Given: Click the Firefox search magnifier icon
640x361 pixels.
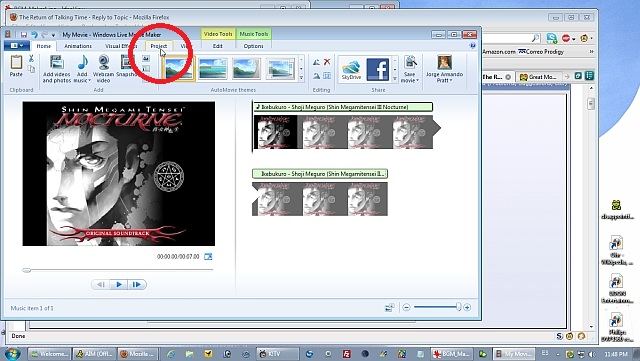Looking at the screenshot, I should pyautogui.click(x=535, y=38).
